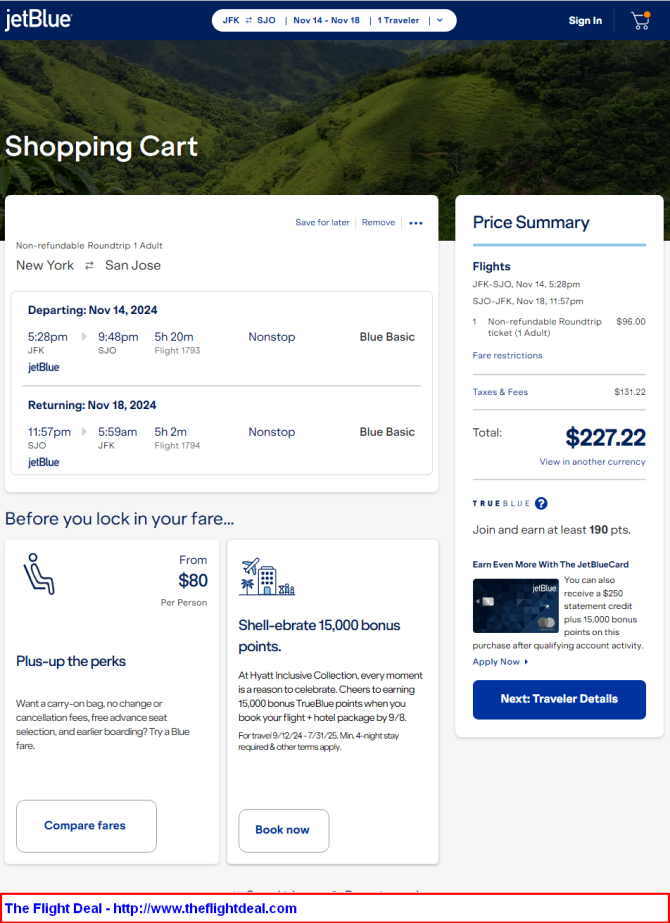Click the TrueBlue logo text
670x923 pixels.
click(501, 503)
